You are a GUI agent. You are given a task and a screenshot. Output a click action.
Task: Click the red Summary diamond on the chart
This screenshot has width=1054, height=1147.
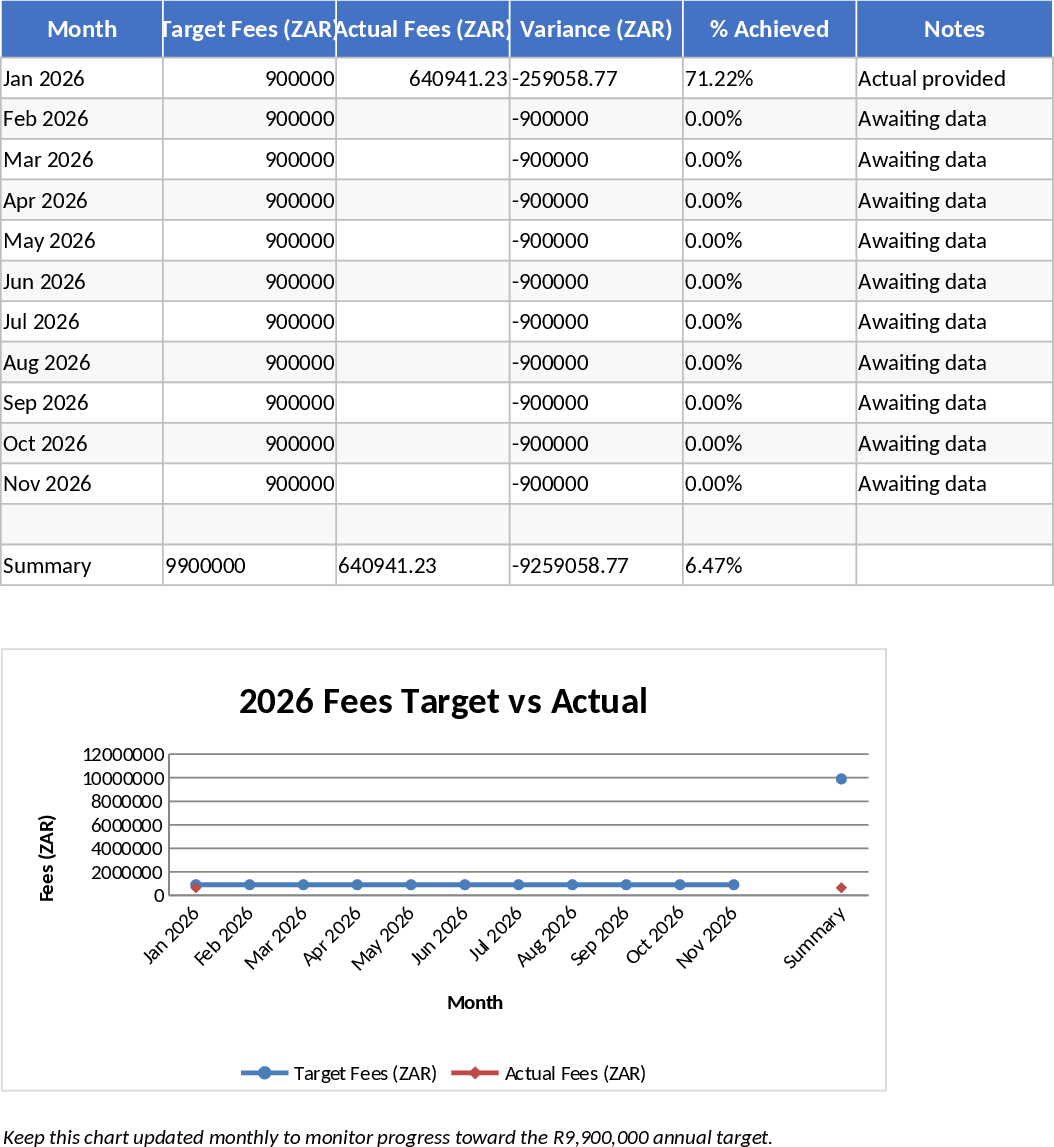click(x=841, y=887)
